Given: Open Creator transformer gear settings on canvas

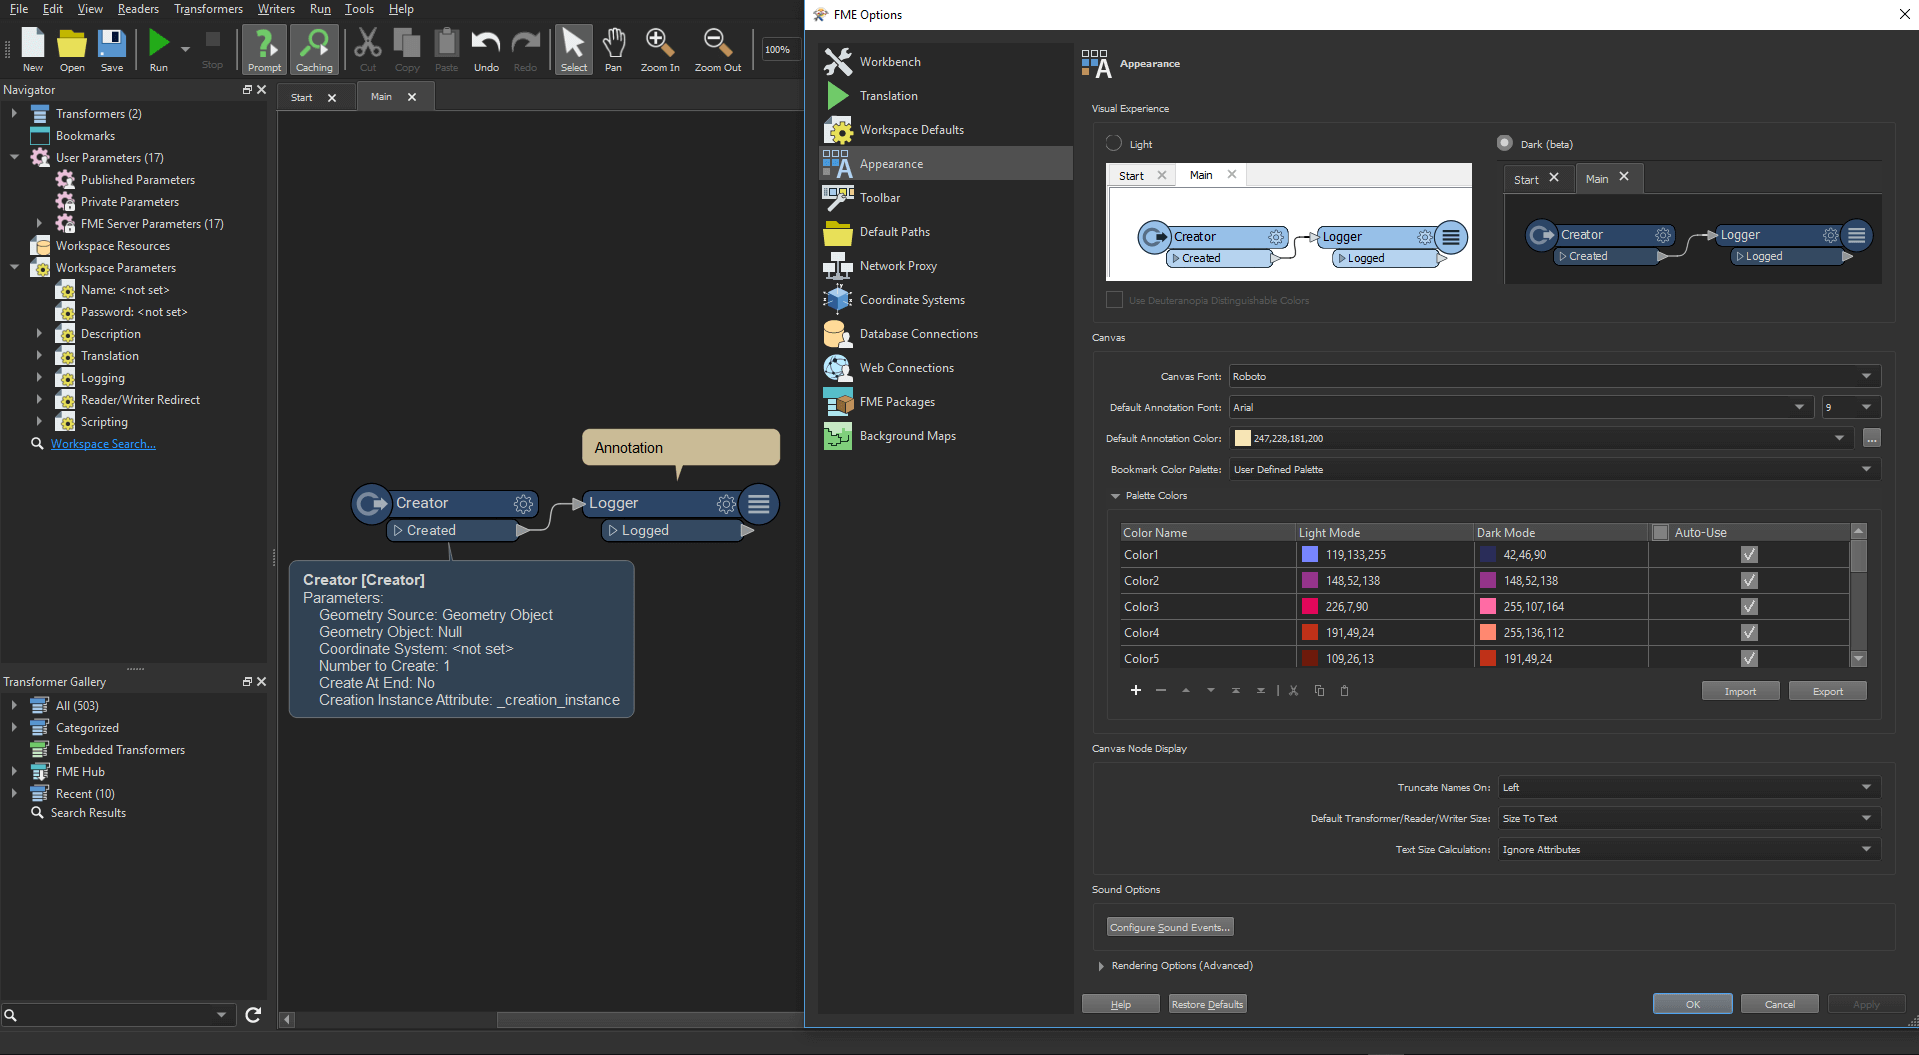Looking at the screenshot, I should (523, 504).
